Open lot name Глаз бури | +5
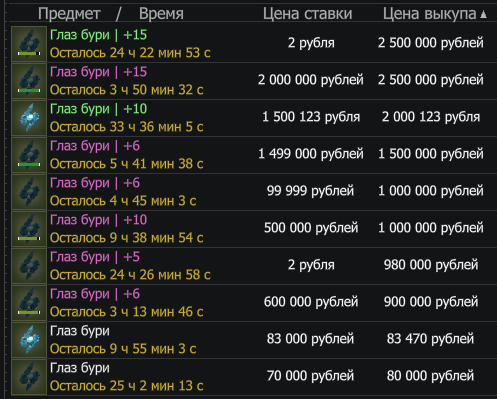Image resolution: width=497 pixels, height=399 pixels. pyautogui.click(x=95, y=257)
